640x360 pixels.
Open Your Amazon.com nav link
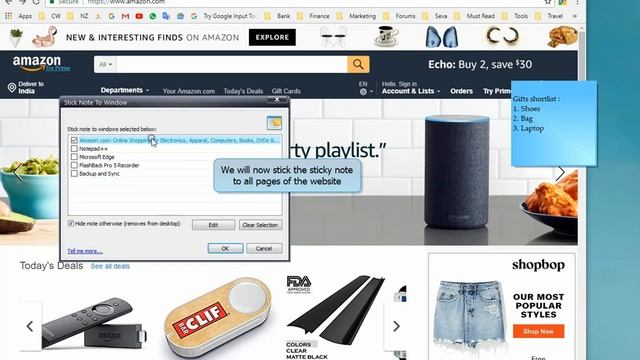tap(189, 91)
